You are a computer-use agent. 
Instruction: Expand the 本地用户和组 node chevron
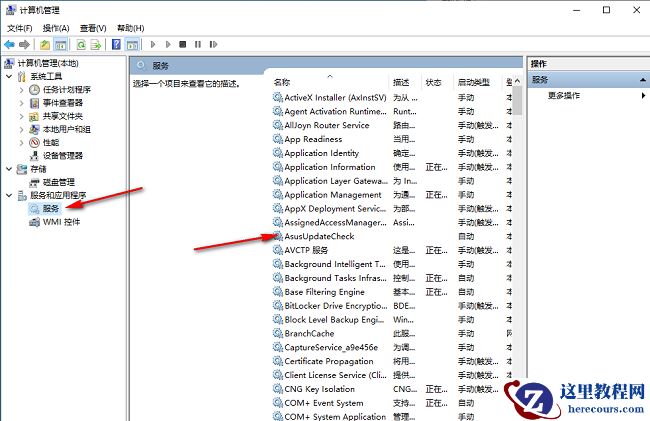pyautogui.click(x=22, y=129)
